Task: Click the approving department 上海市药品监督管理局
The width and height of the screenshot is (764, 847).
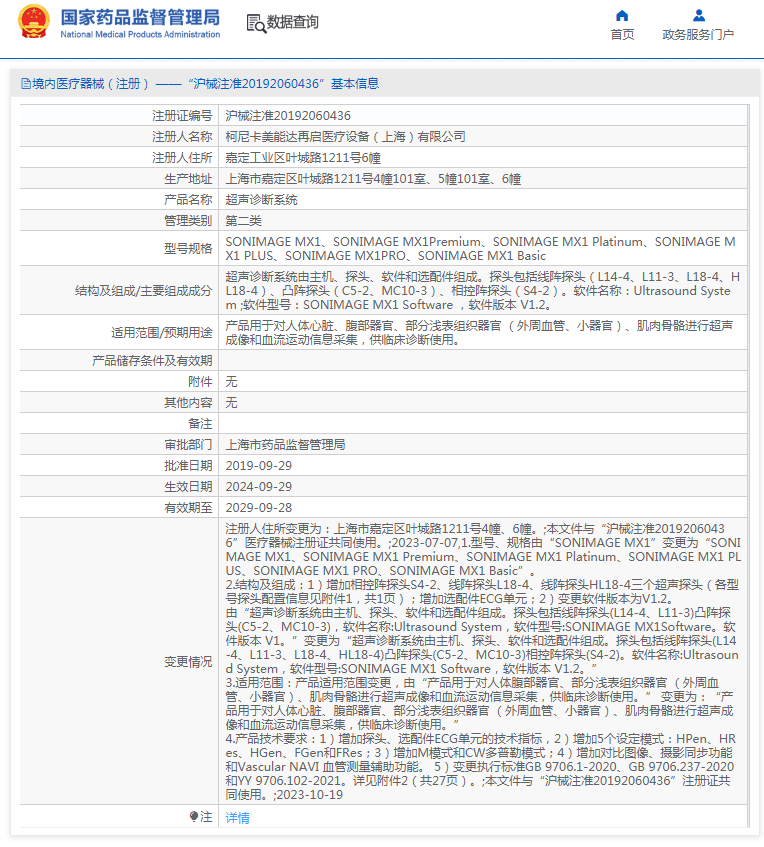Action: [285, 444]
